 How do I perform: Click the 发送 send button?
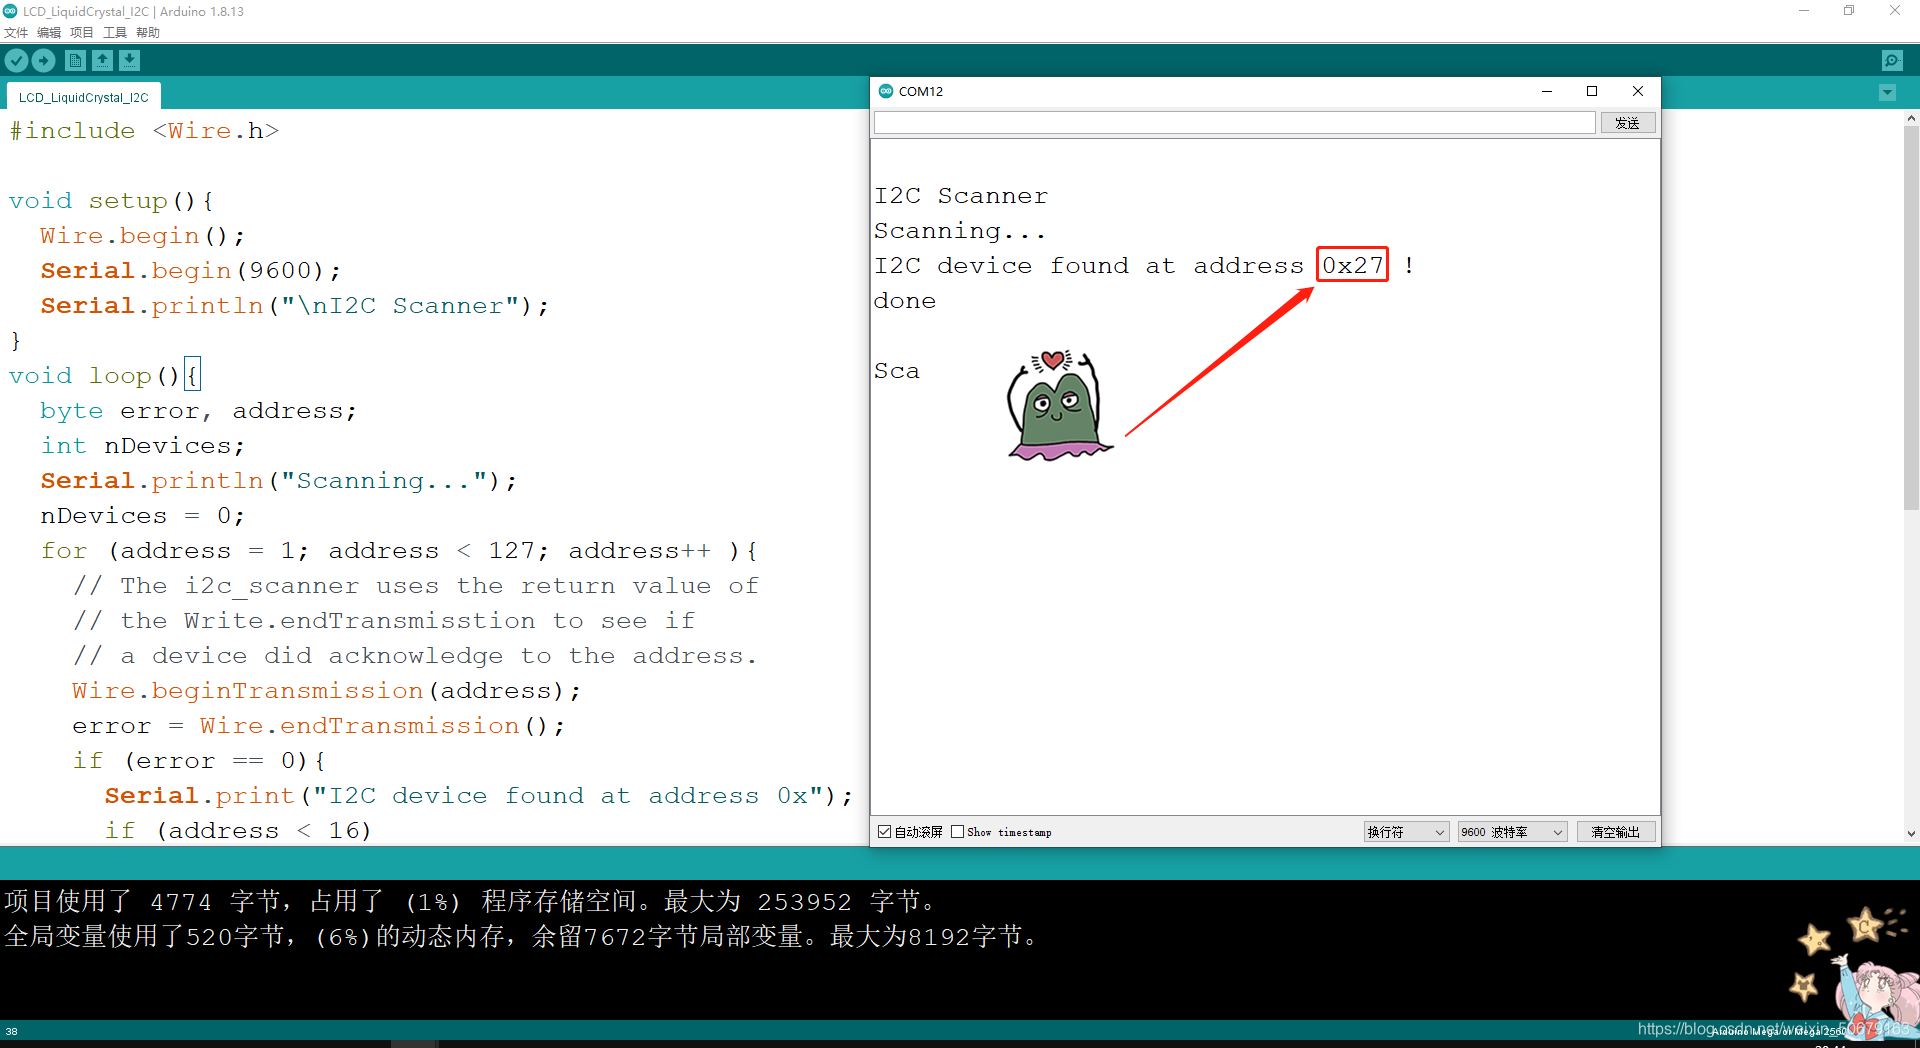(x=1627, y=122)
